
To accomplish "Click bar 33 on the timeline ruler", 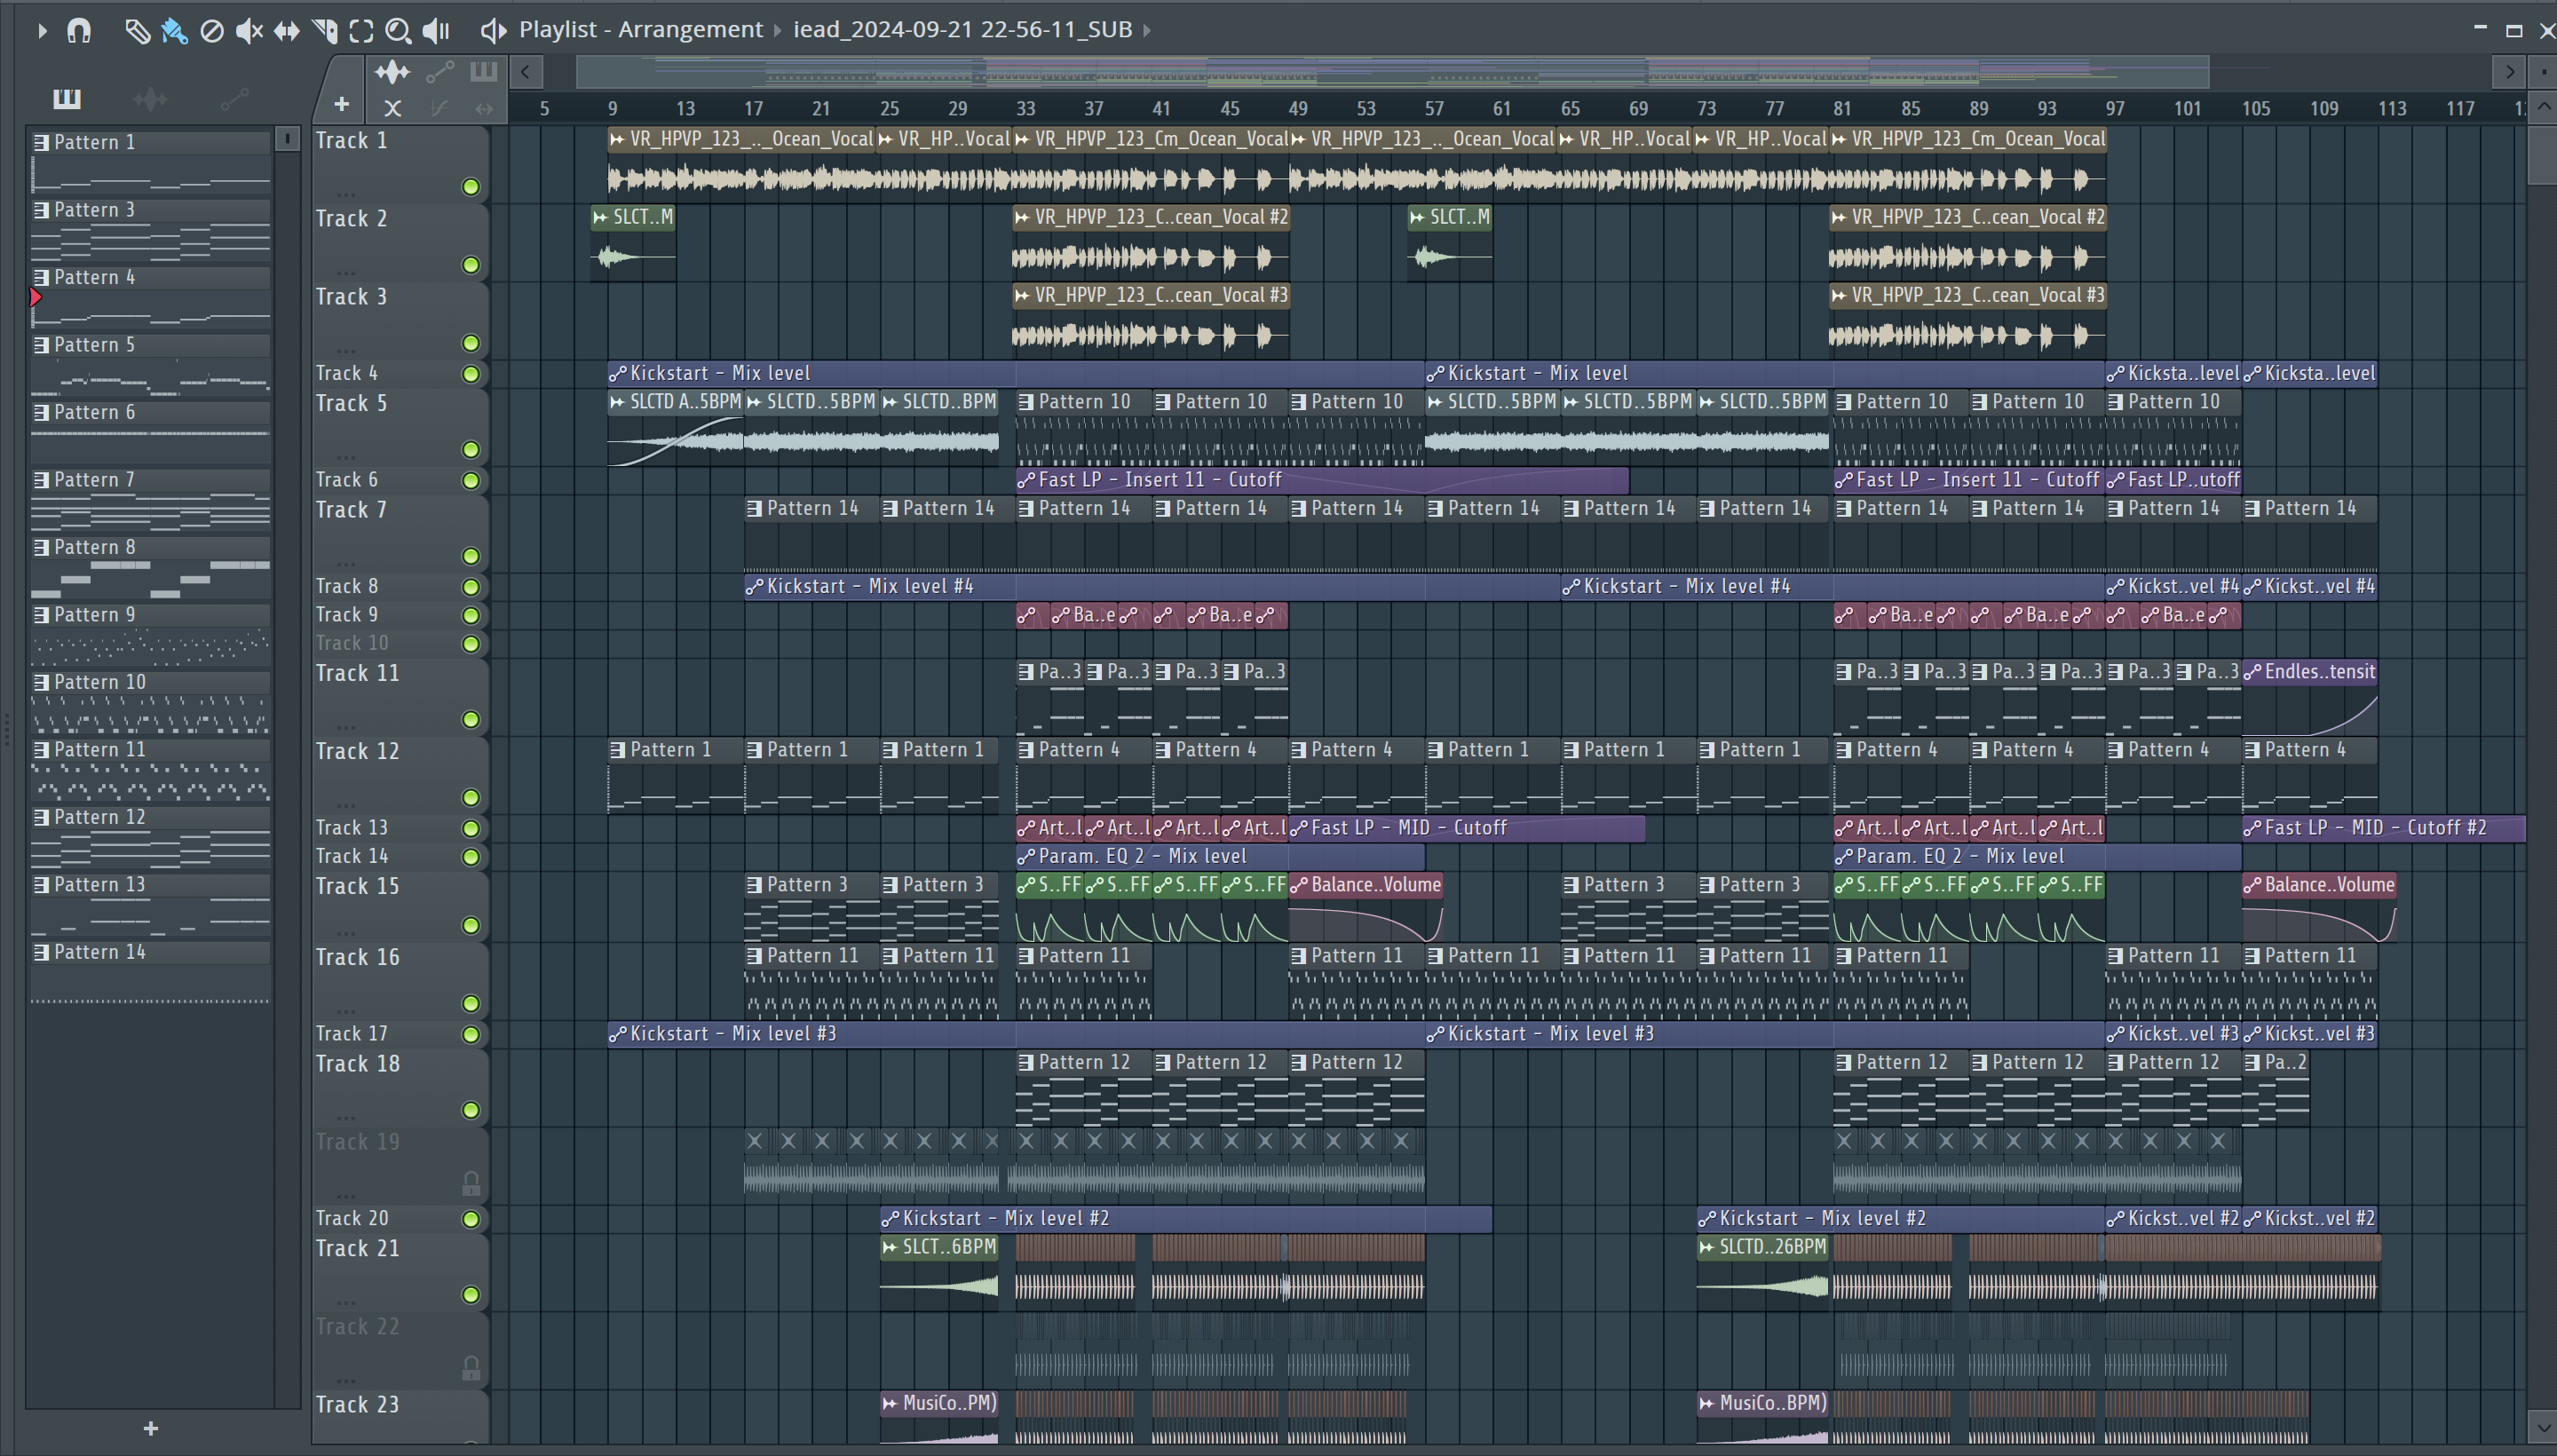I will [x=1025, y=109].
